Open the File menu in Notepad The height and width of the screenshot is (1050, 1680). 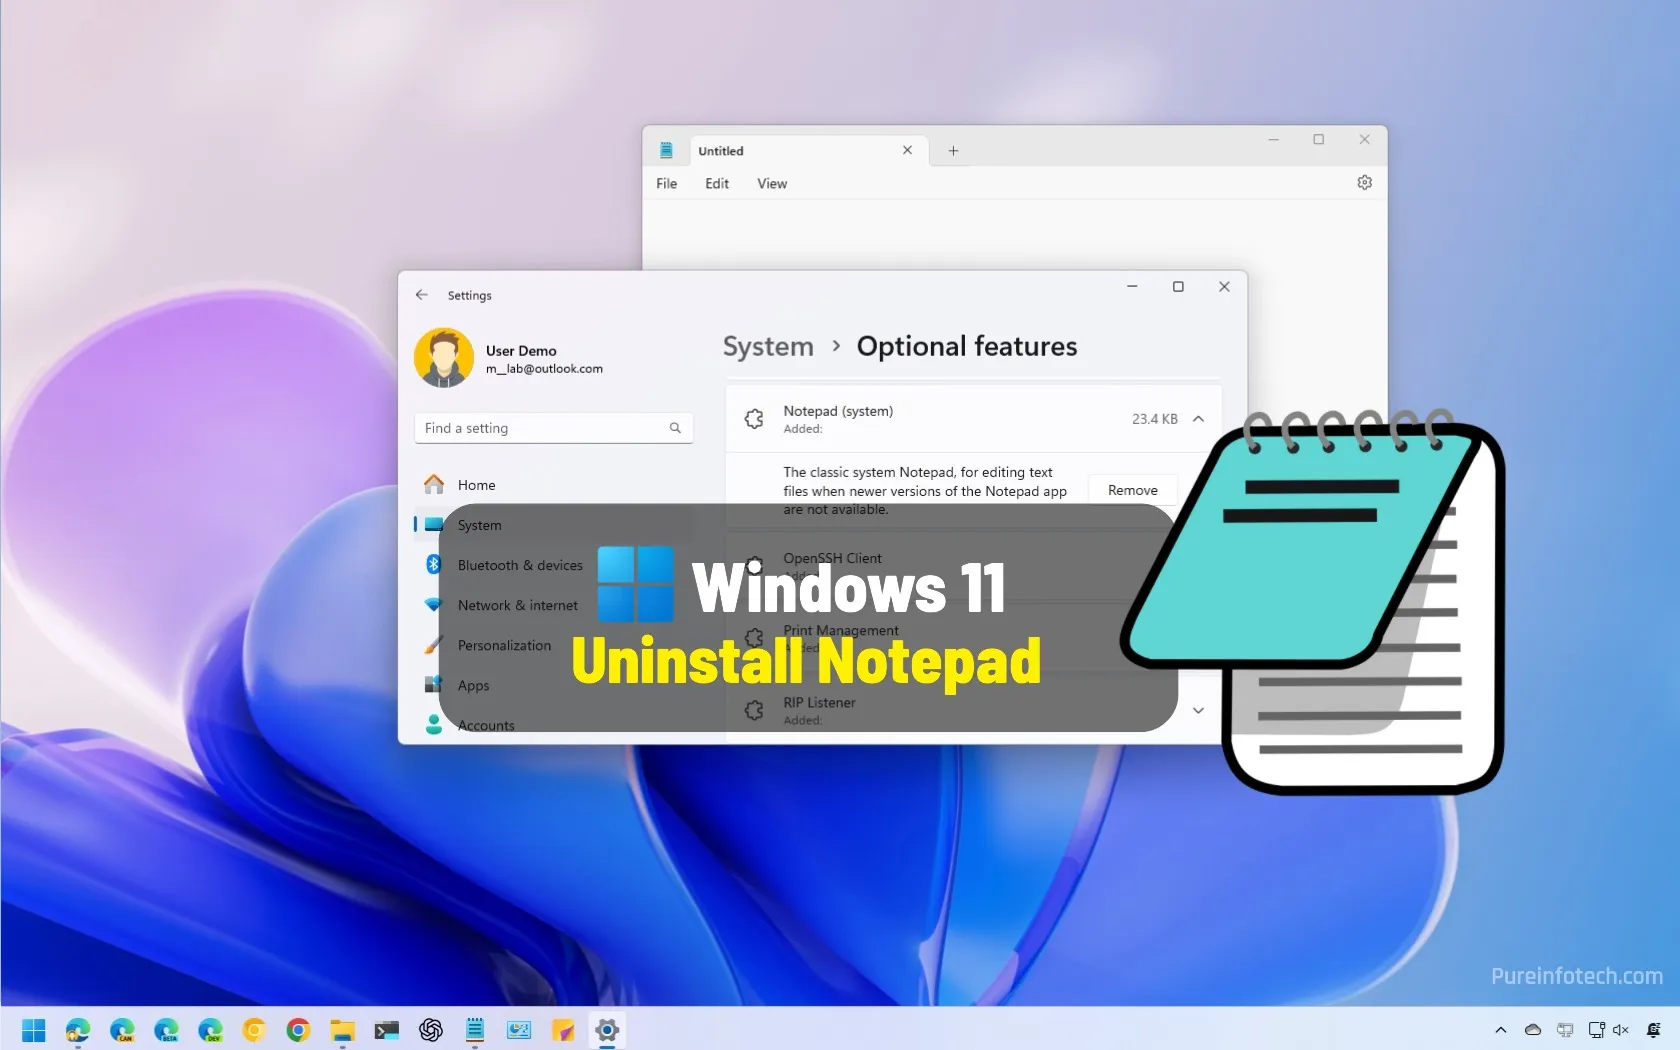click(666, 183)
